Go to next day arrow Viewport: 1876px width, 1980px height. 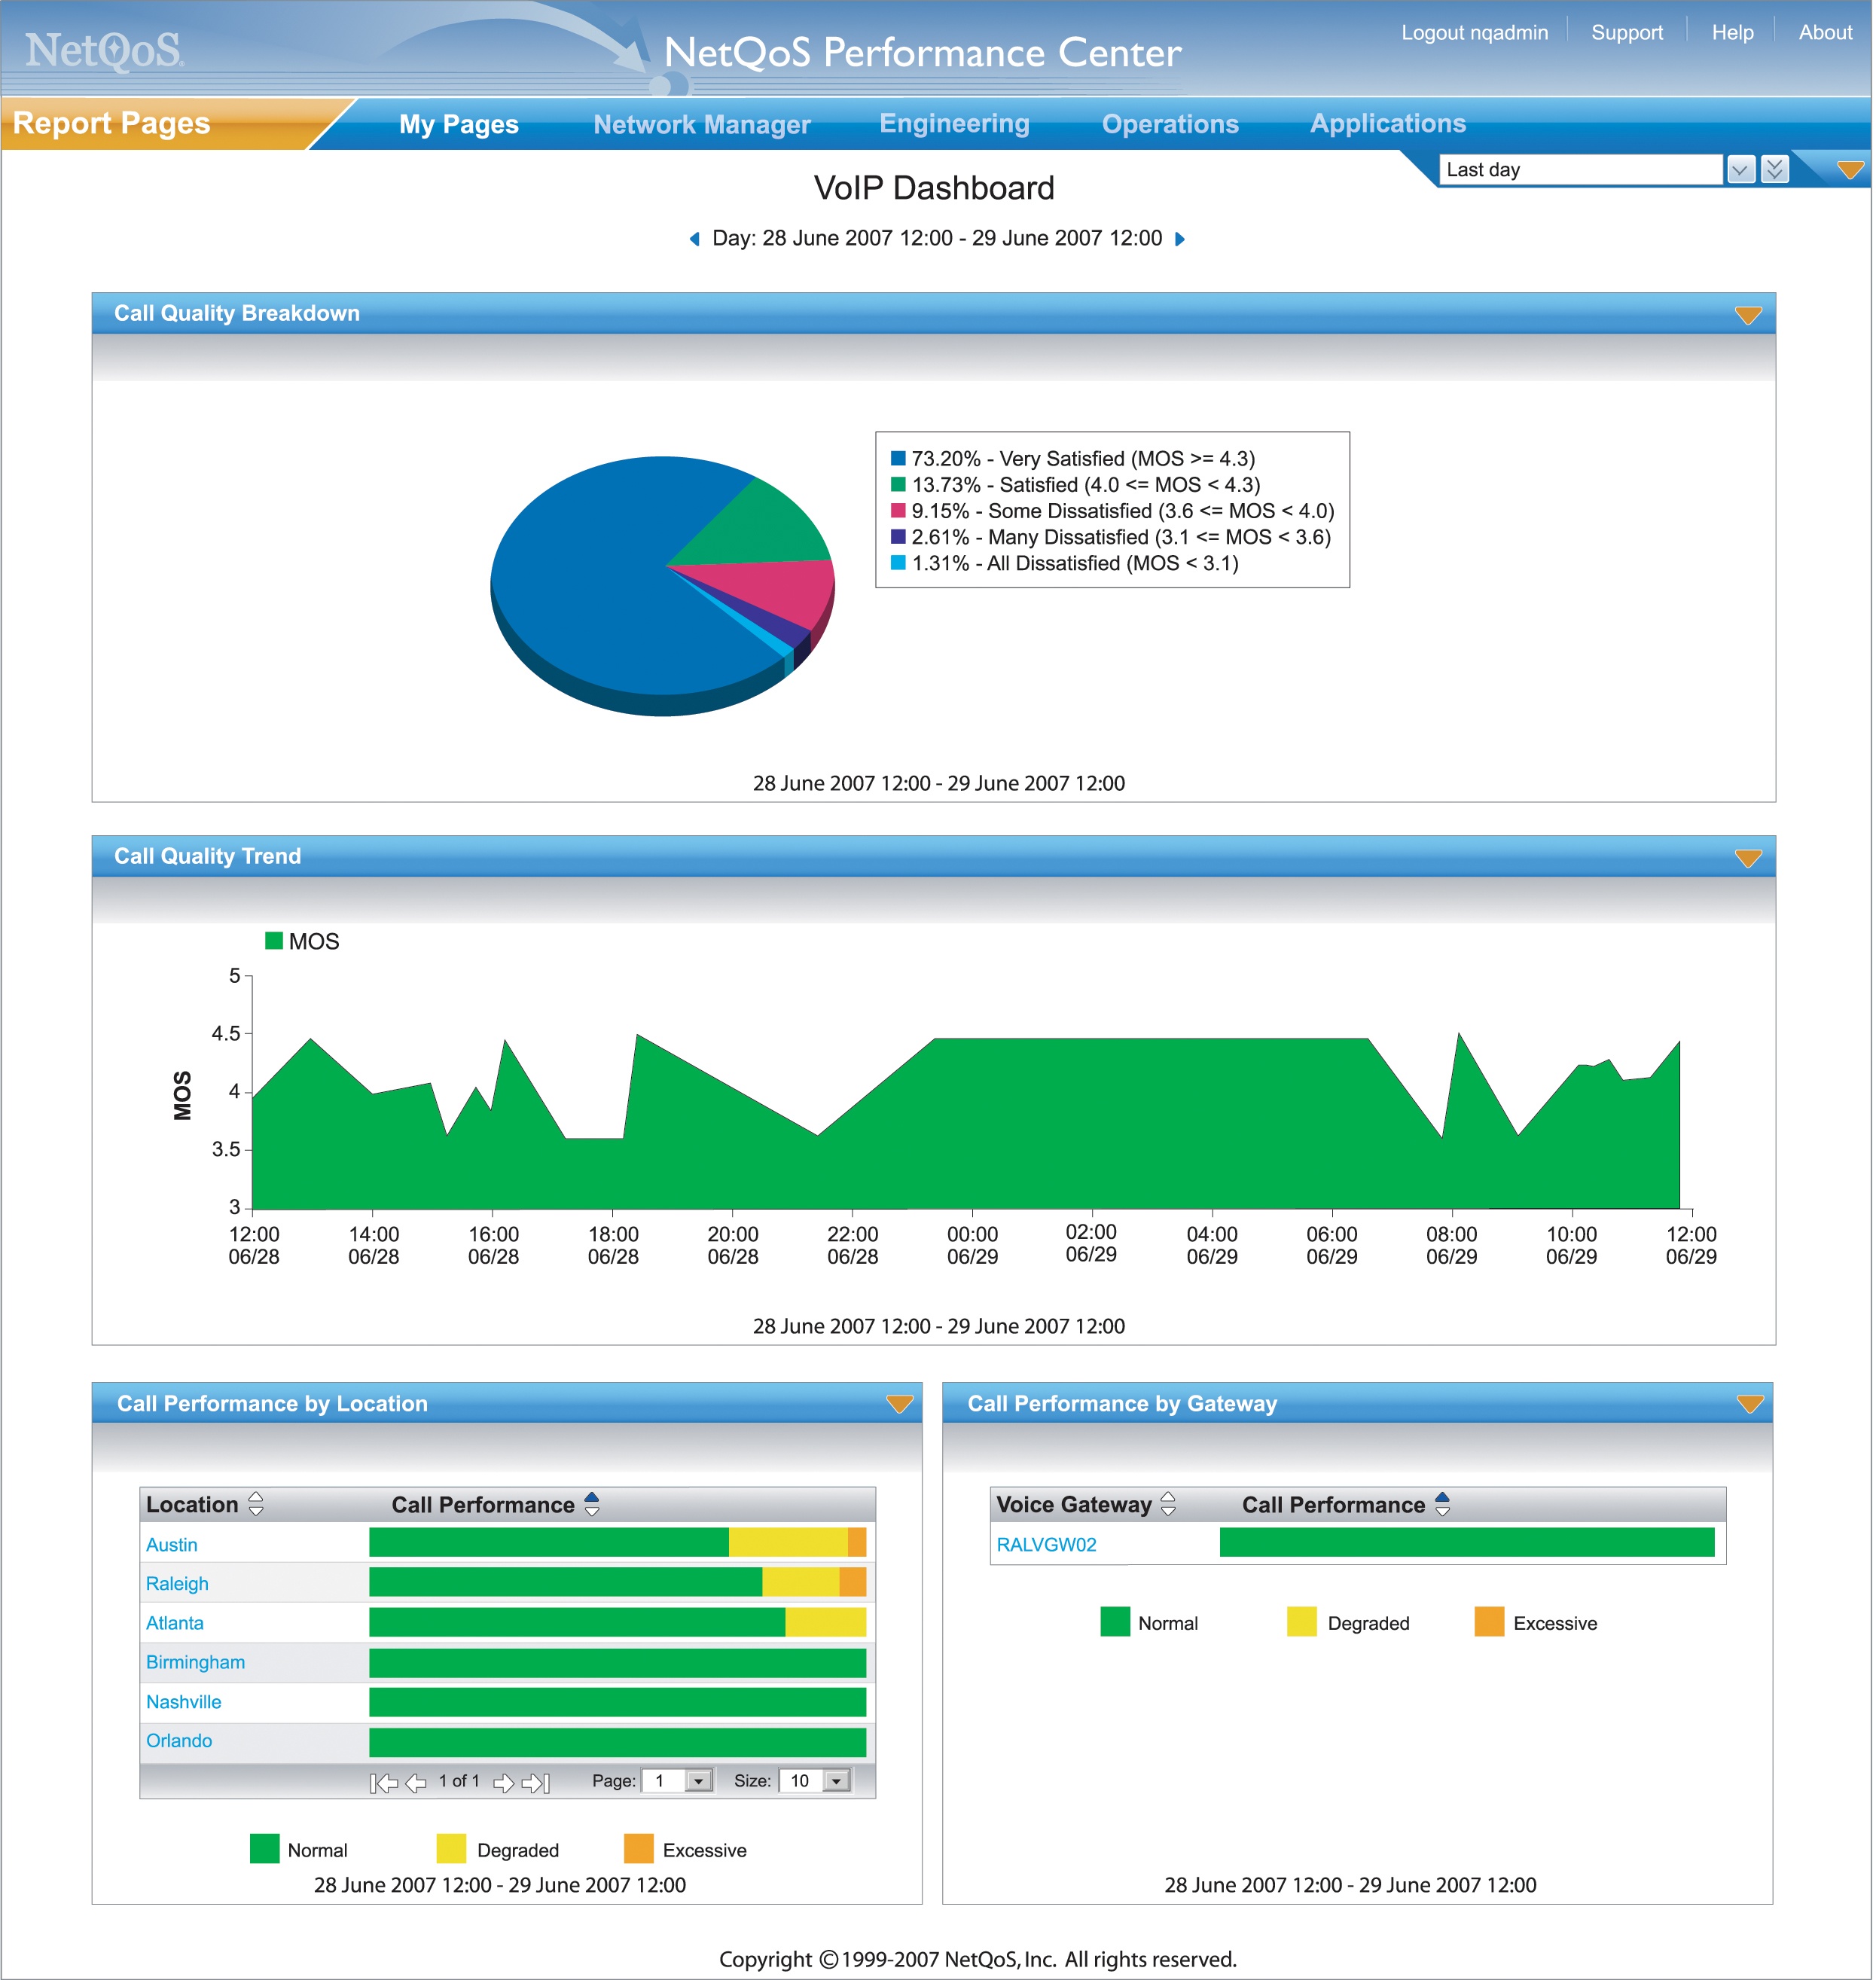[x=1180, y=239]
